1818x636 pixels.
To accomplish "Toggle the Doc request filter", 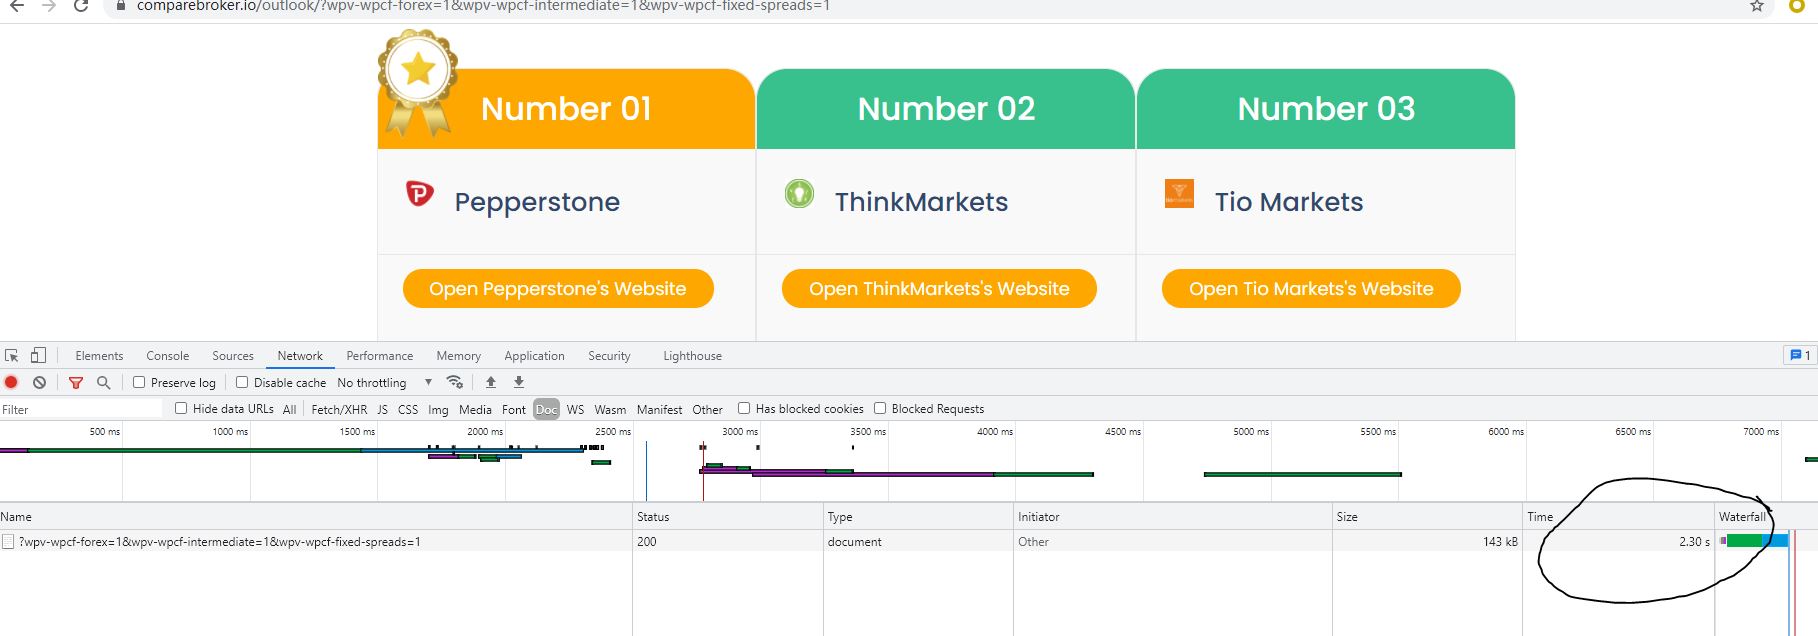I will [546, 409].
